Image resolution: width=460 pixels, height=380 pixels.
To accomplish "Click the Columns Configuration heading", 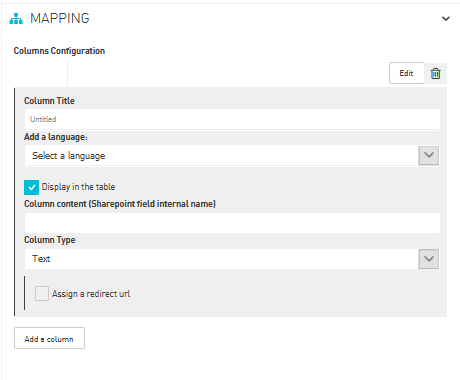I will click(x=59, y=51).
